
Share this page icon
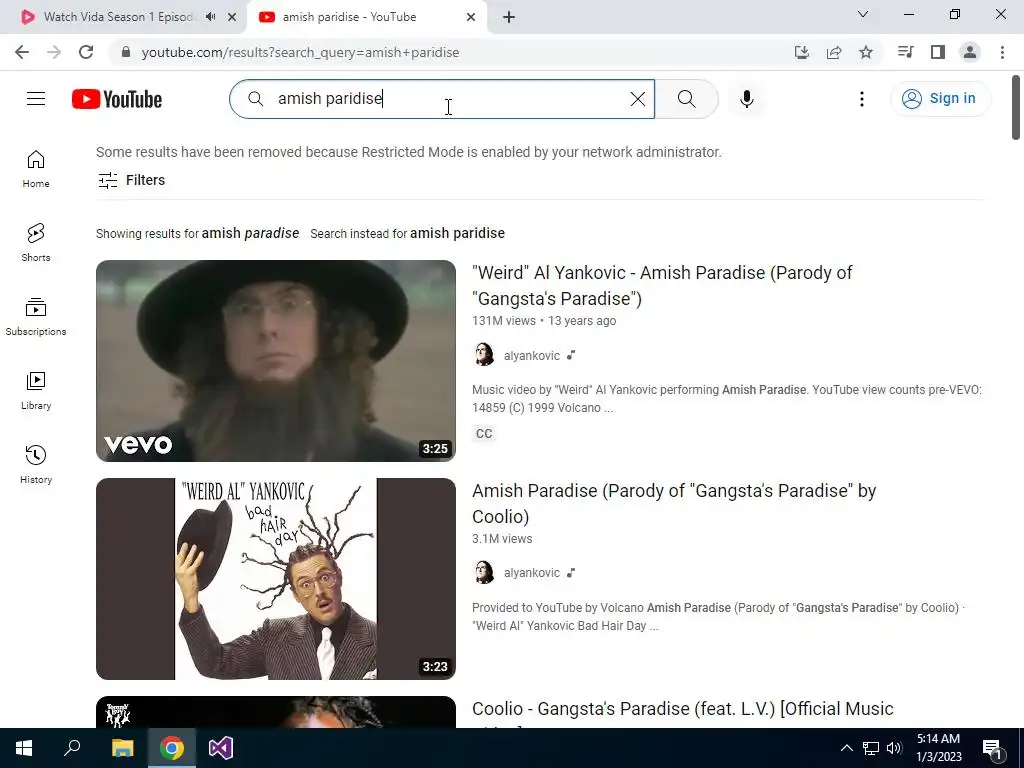[834, 52]
